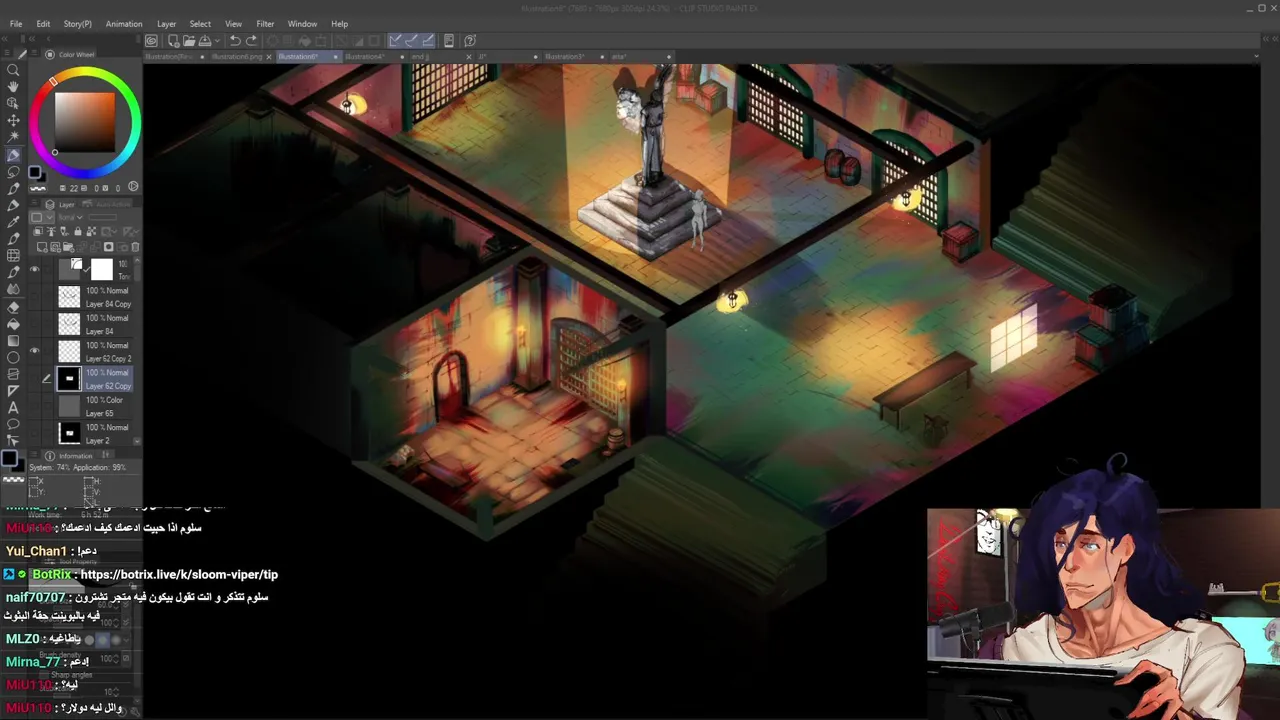
Task: Show the Layer 84 Copy layer
Action: (x=35, y=297)
